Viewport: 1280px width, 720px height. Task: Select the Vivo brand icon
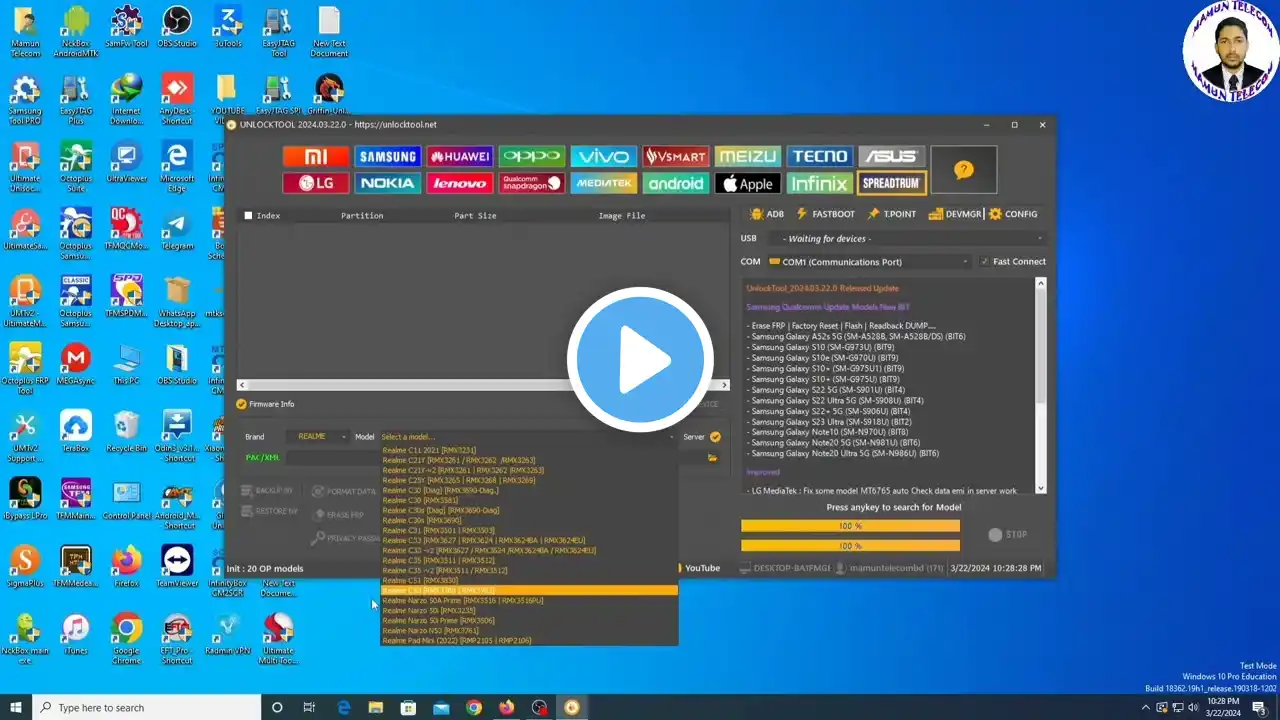click(x=604, y=156)
